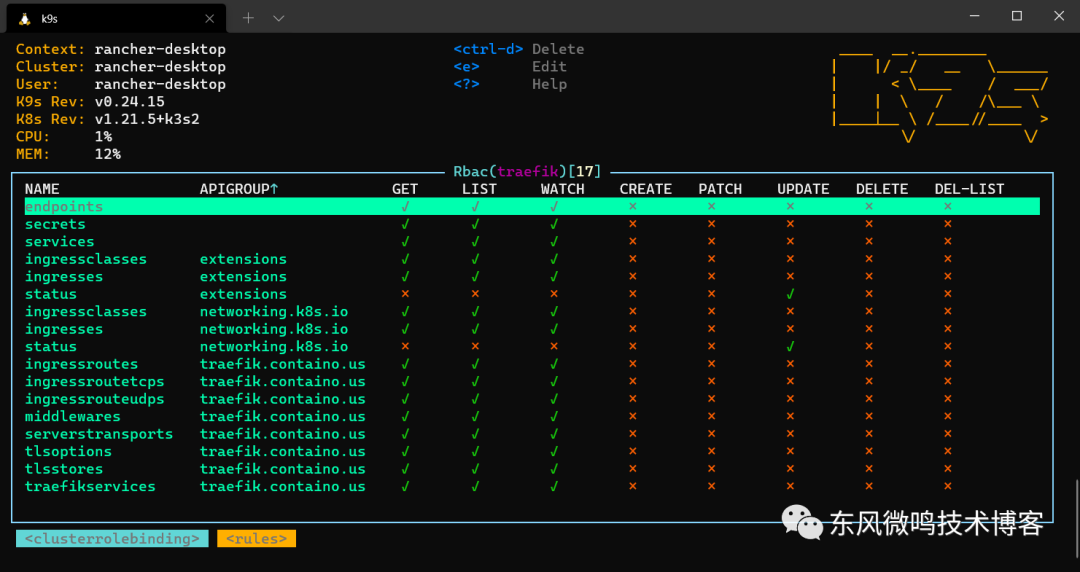
Task: Click the WATCH checkmark for middlewares
Action: [554, 416]
